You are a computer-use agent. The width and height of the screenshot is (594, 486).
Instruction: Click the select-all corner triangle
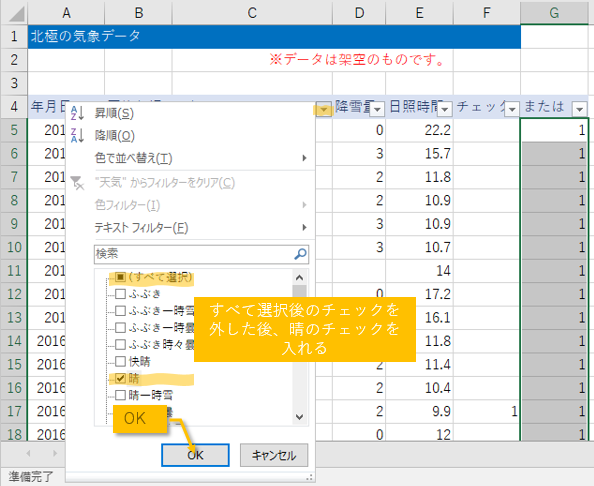16,13
